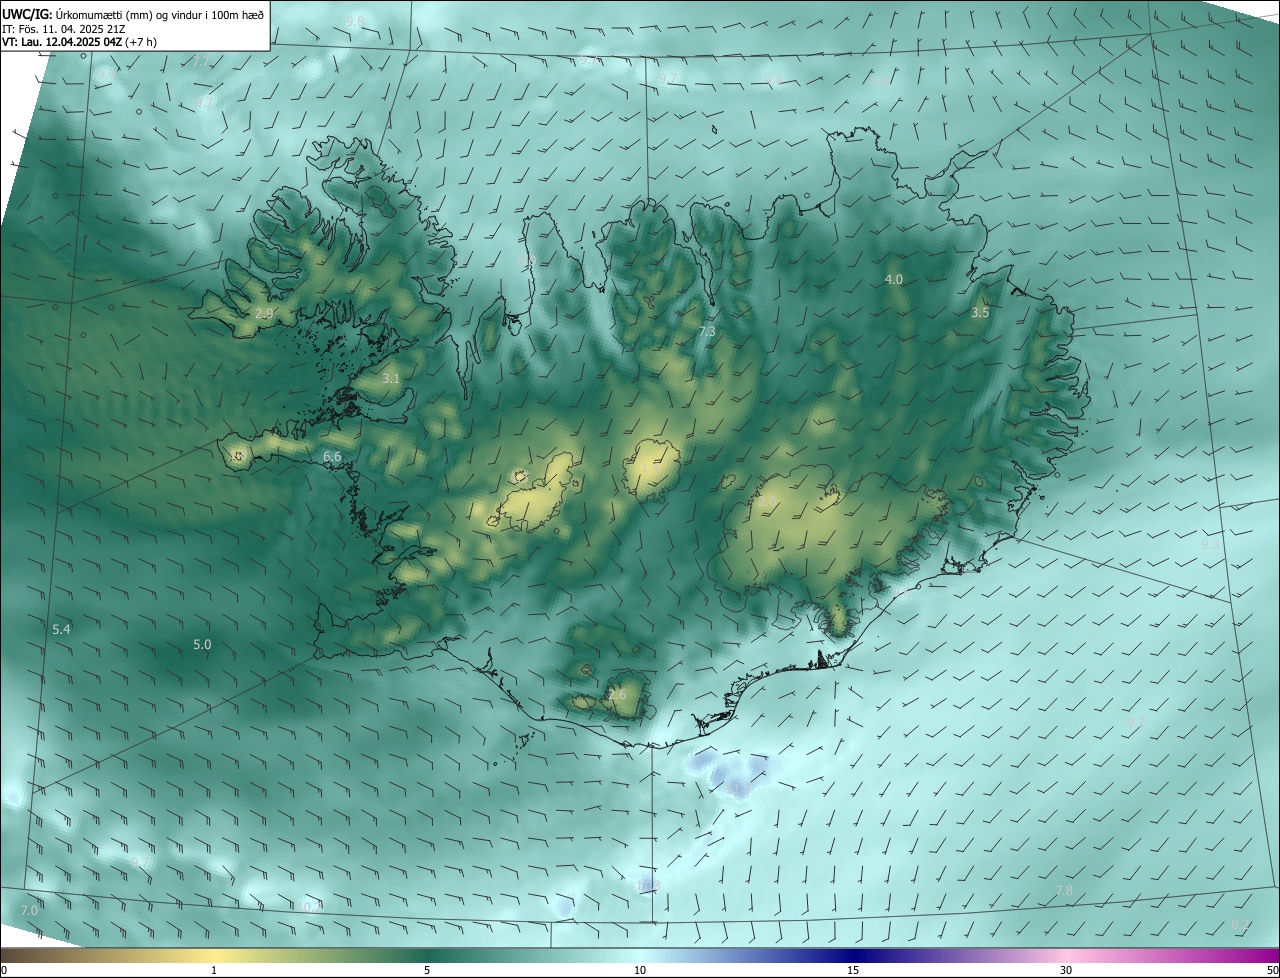1280x978 pixels.
Task: Click the '2.9' value on the Westfjords
Action: [x=264, y=313]
